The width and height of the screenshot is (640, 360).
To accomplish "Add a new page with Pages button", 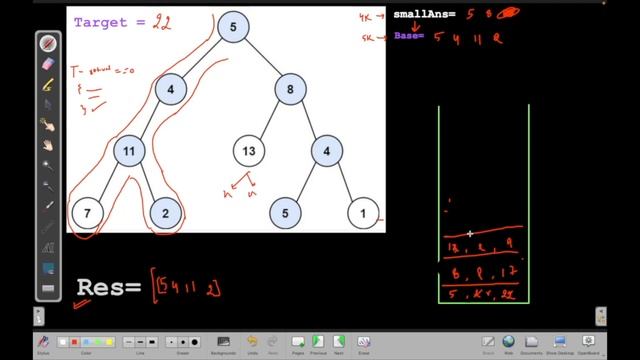I will [298, 344].
